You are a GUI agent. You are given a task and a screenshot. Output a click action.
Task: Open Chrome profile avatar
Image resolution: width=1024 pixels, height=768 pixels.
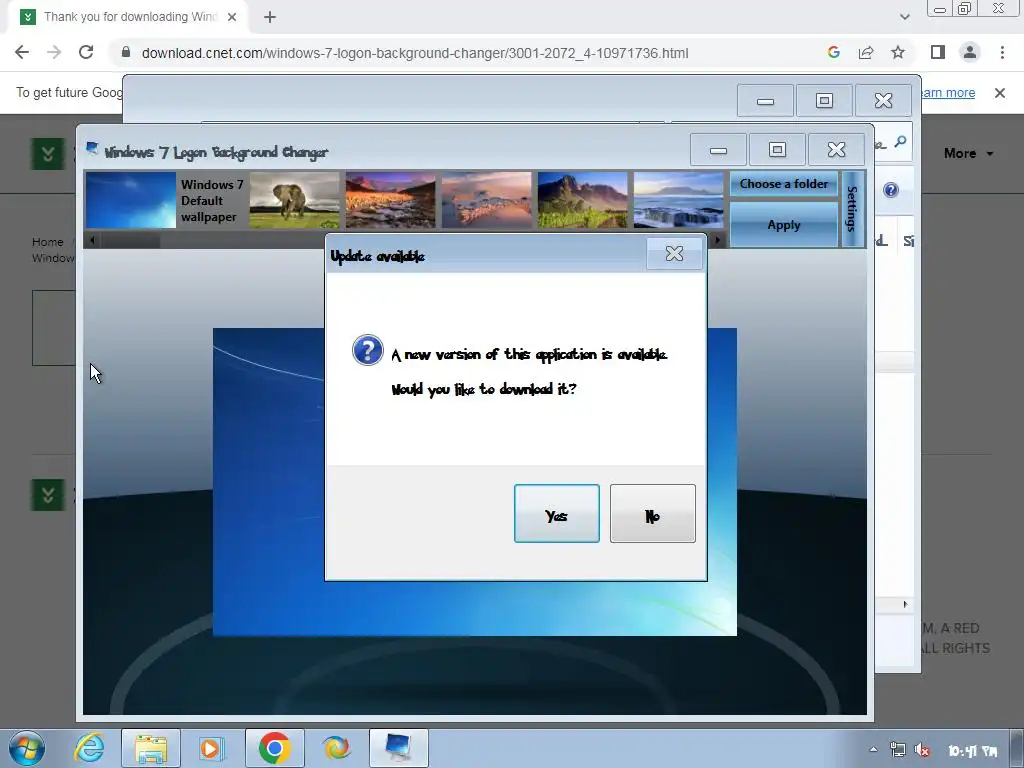point(970,52)
